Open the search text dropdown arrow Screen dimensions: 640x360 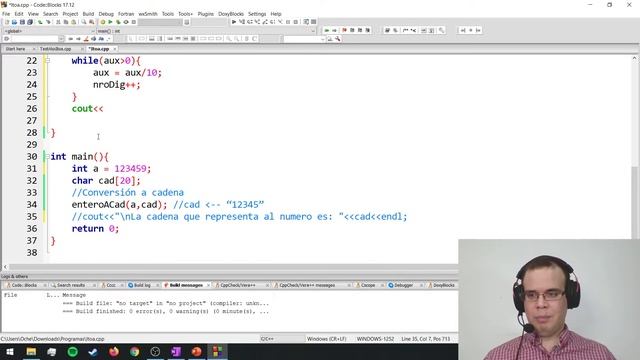[62, 39]
